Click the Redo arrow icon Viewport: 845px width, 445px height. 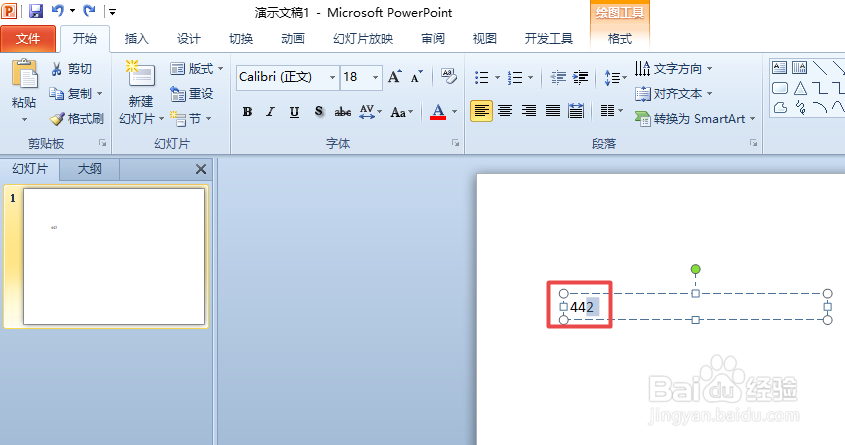coord(89,10)
